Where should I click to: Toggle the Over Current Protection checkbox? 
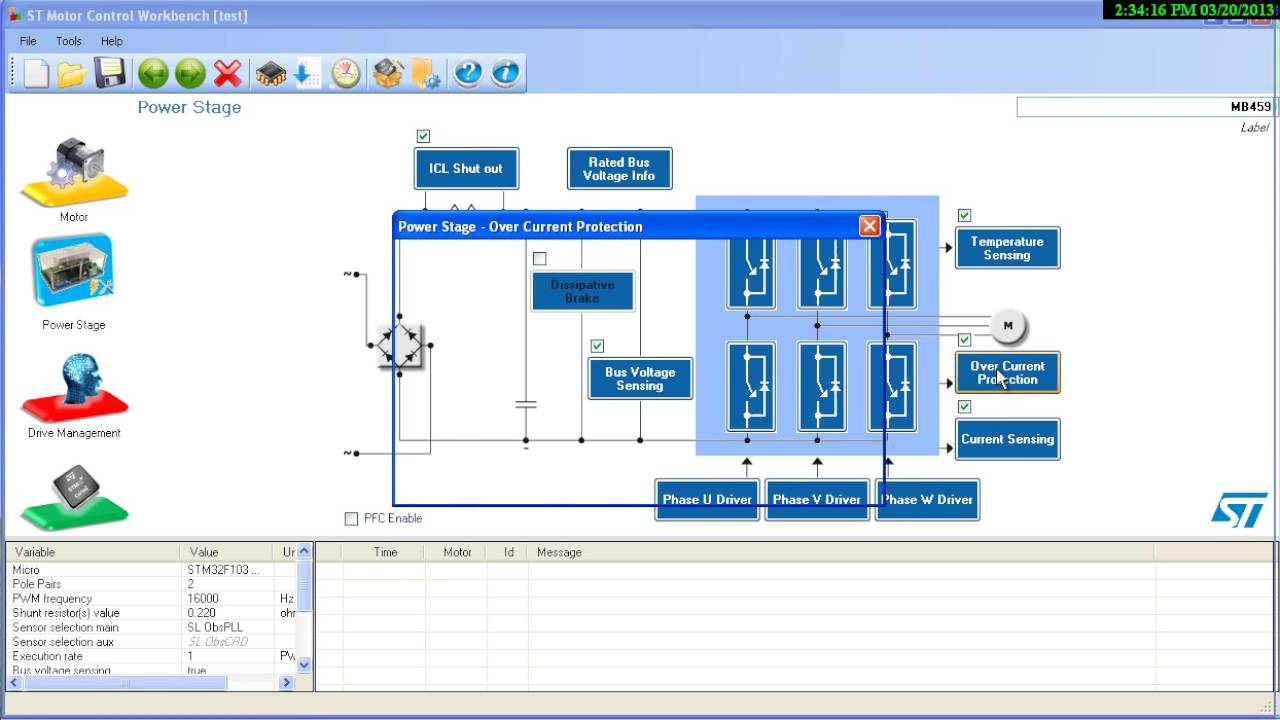(964, 340)
